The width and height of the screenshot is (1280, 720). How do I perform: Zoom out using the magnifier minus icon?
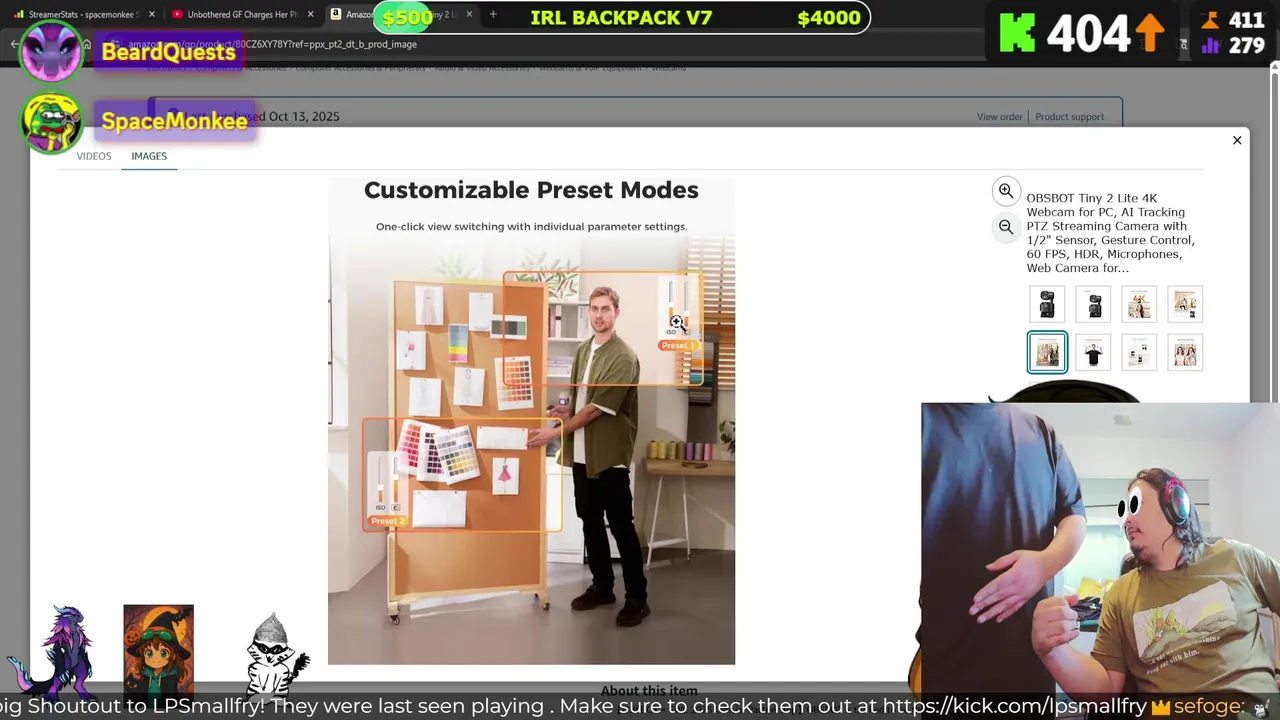click(1005, 227)
